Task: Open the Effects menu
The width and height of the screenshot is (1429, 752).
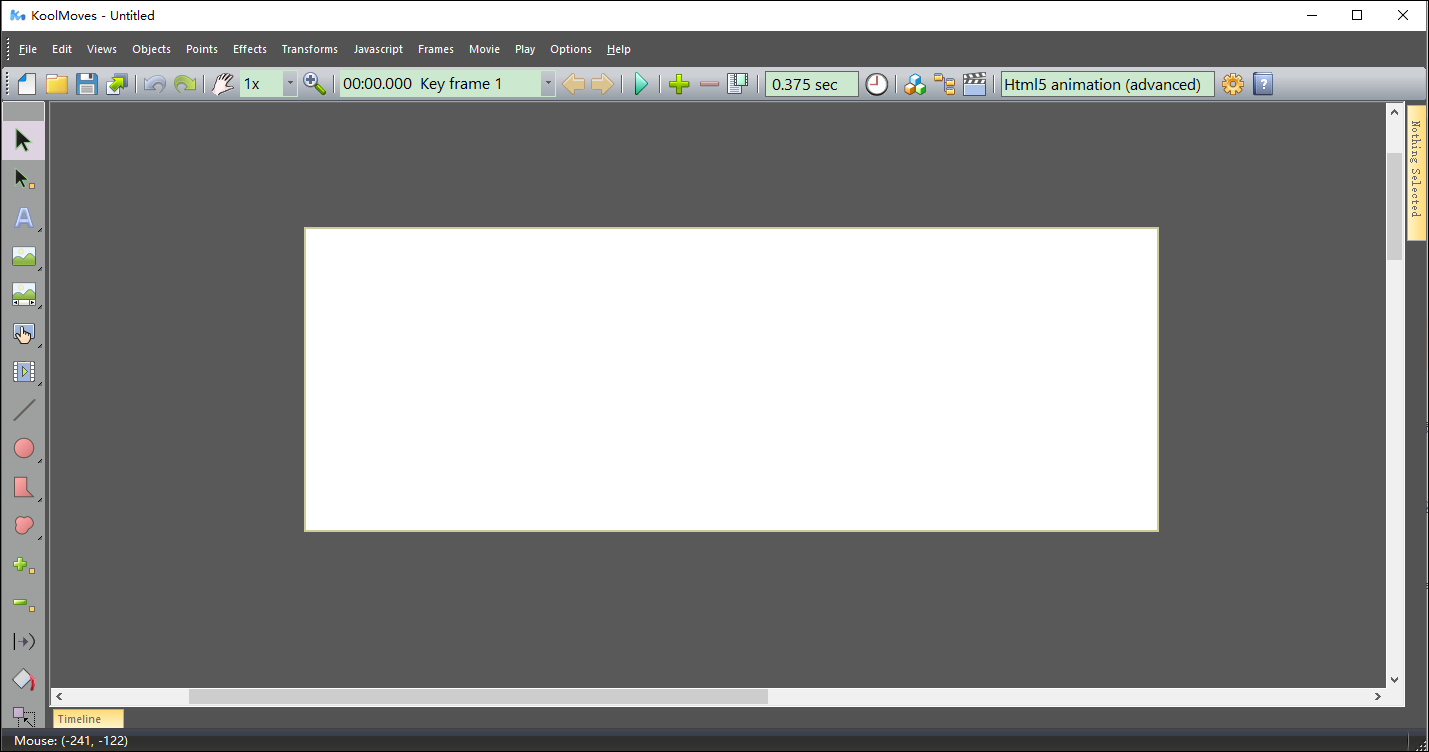Action: point(250,49)
